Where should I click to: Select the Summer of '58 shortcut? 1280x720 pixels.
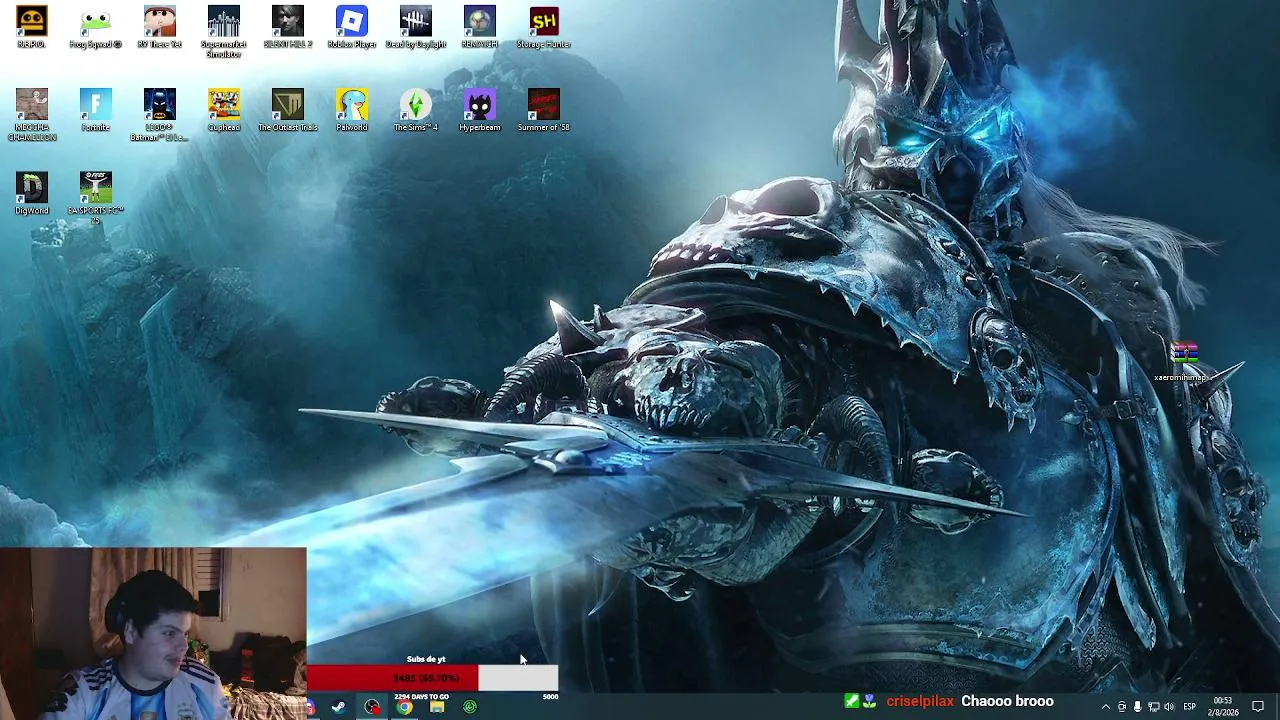click(x=544, y=110)
